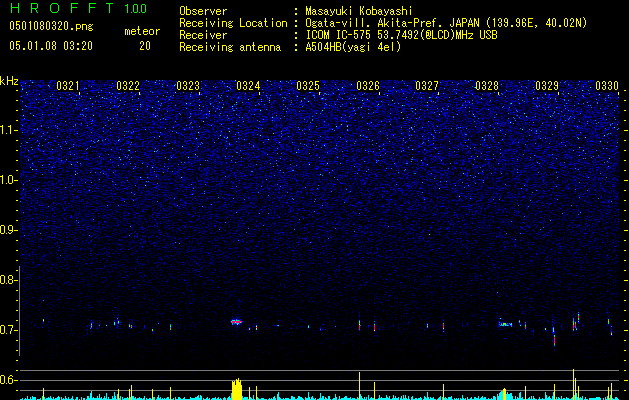Click the ICOM IC-575 53.7492 MHz receiver text

(x=401, y=35)
